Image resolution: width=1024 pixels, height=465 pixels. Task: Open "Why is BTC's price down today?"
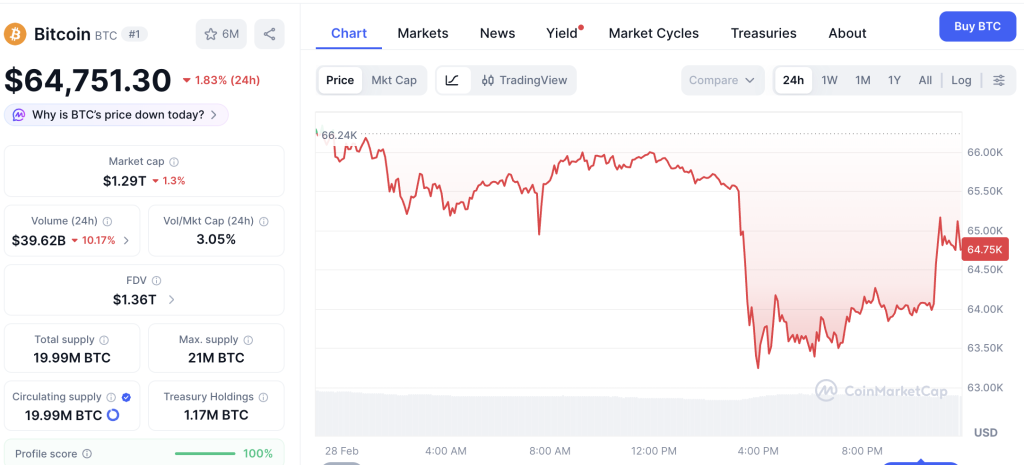(x=116, y=115)
